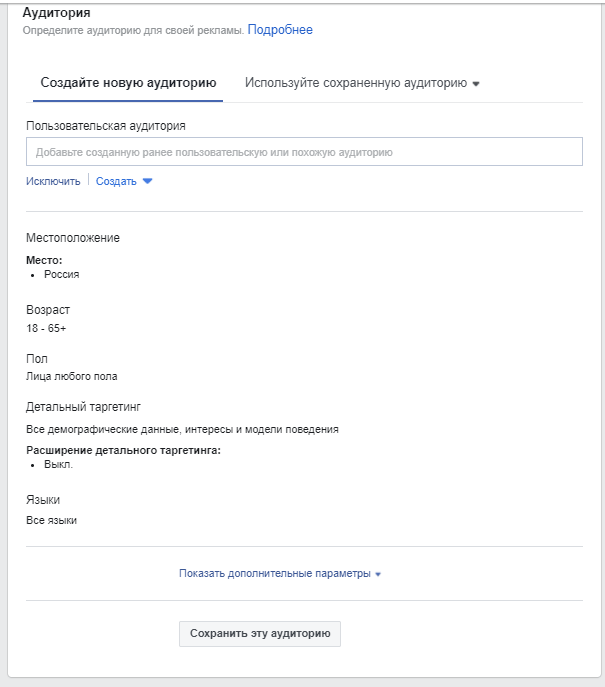This screenshot has height=687, width=605.
Task: Click the caret arrow beside Создать
Action: pyautogui.click(x=148, y=181)
